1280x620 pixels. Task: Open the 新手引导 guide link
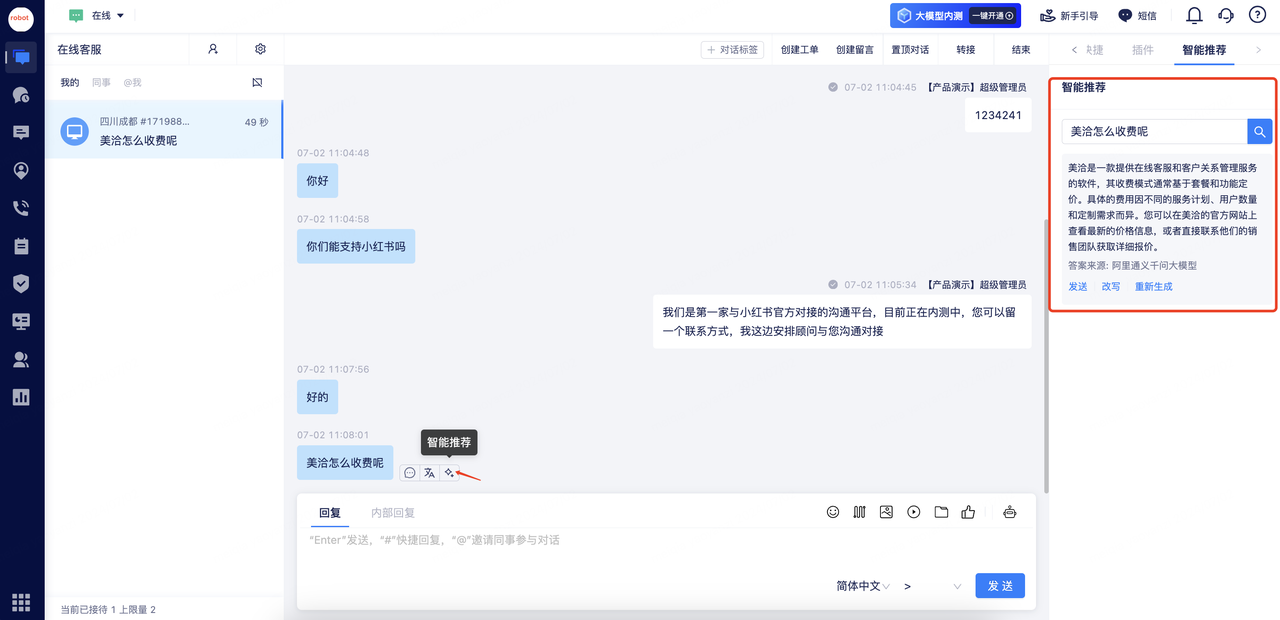point(1069,16)
